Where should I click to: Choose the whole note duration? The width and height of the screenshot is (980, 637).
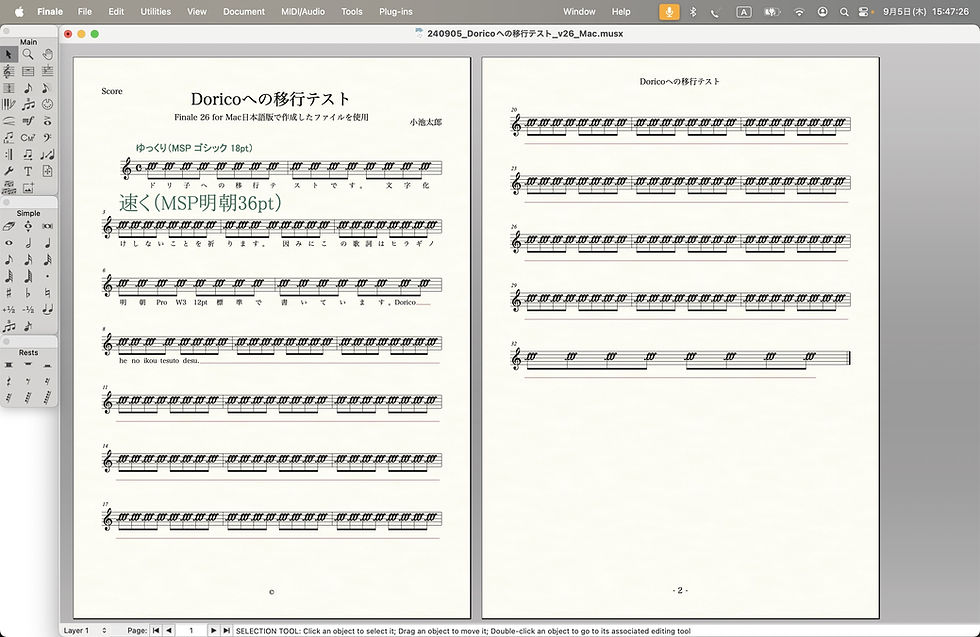click(x=9, y=243)
